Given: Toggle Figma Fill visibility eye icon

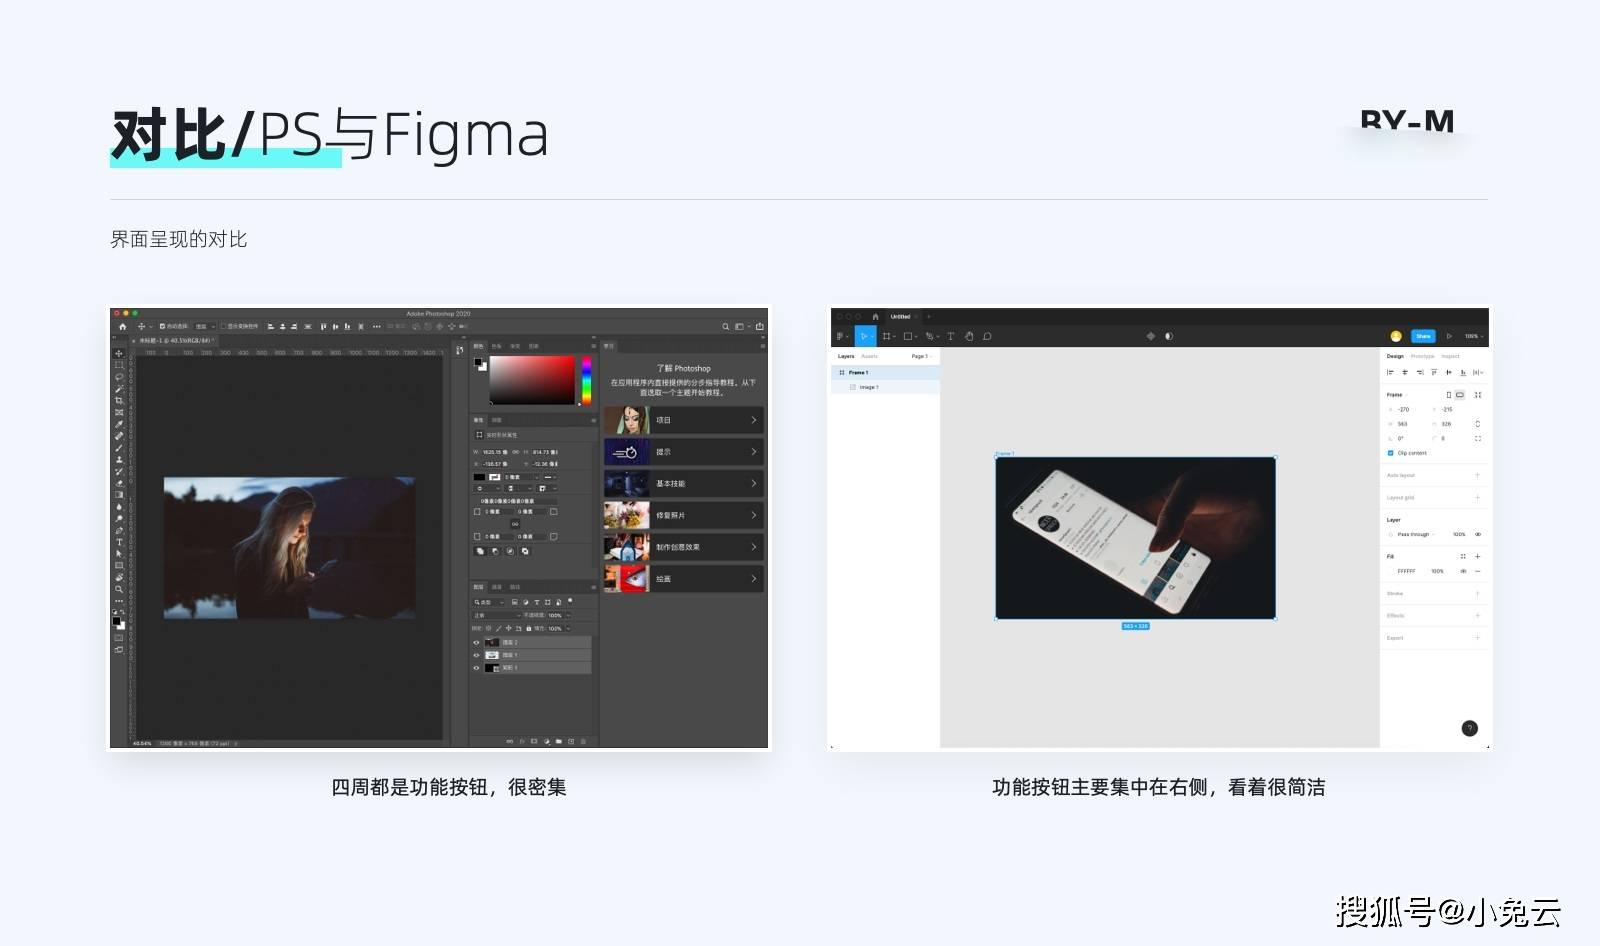Looking at the screenshot, I should [1463, 571].
